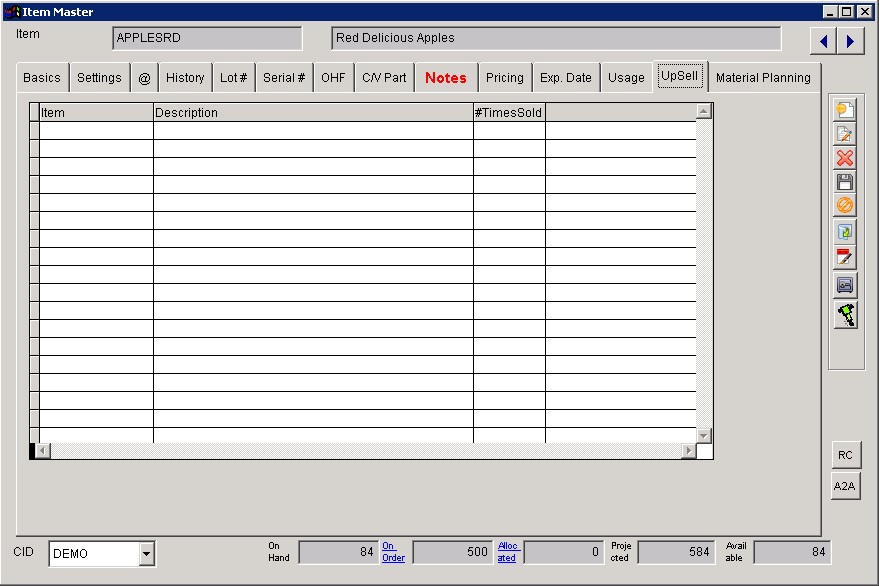Click the Allocated link
The image size is (879, 586).
[509, 552]
